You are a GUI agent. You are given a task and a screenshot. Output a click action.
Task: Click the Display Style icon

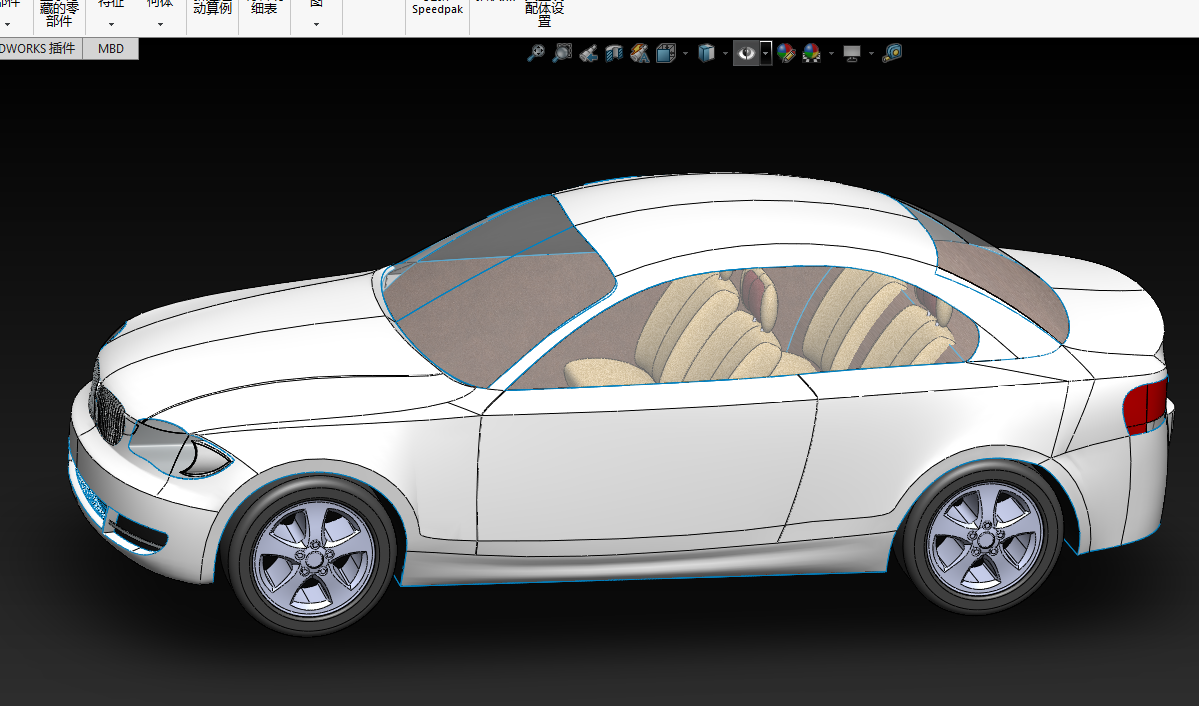pyautogui.click(x=706, y=53)
